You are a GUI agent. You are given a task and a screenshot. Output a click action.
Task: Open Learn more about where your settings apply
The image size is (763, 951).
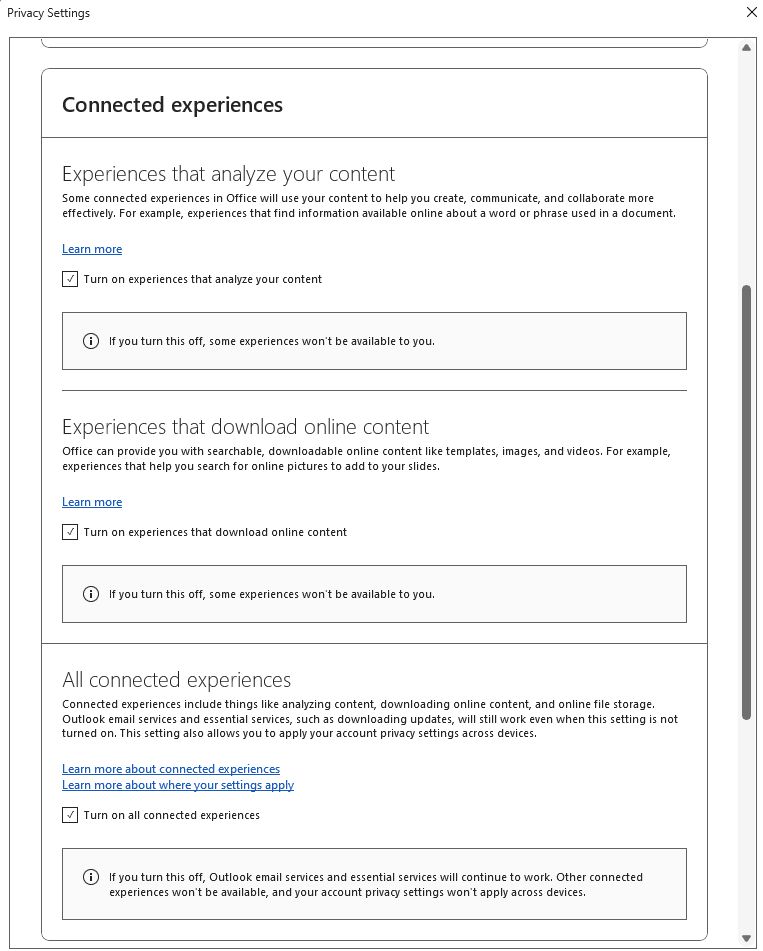coord(178,785)
